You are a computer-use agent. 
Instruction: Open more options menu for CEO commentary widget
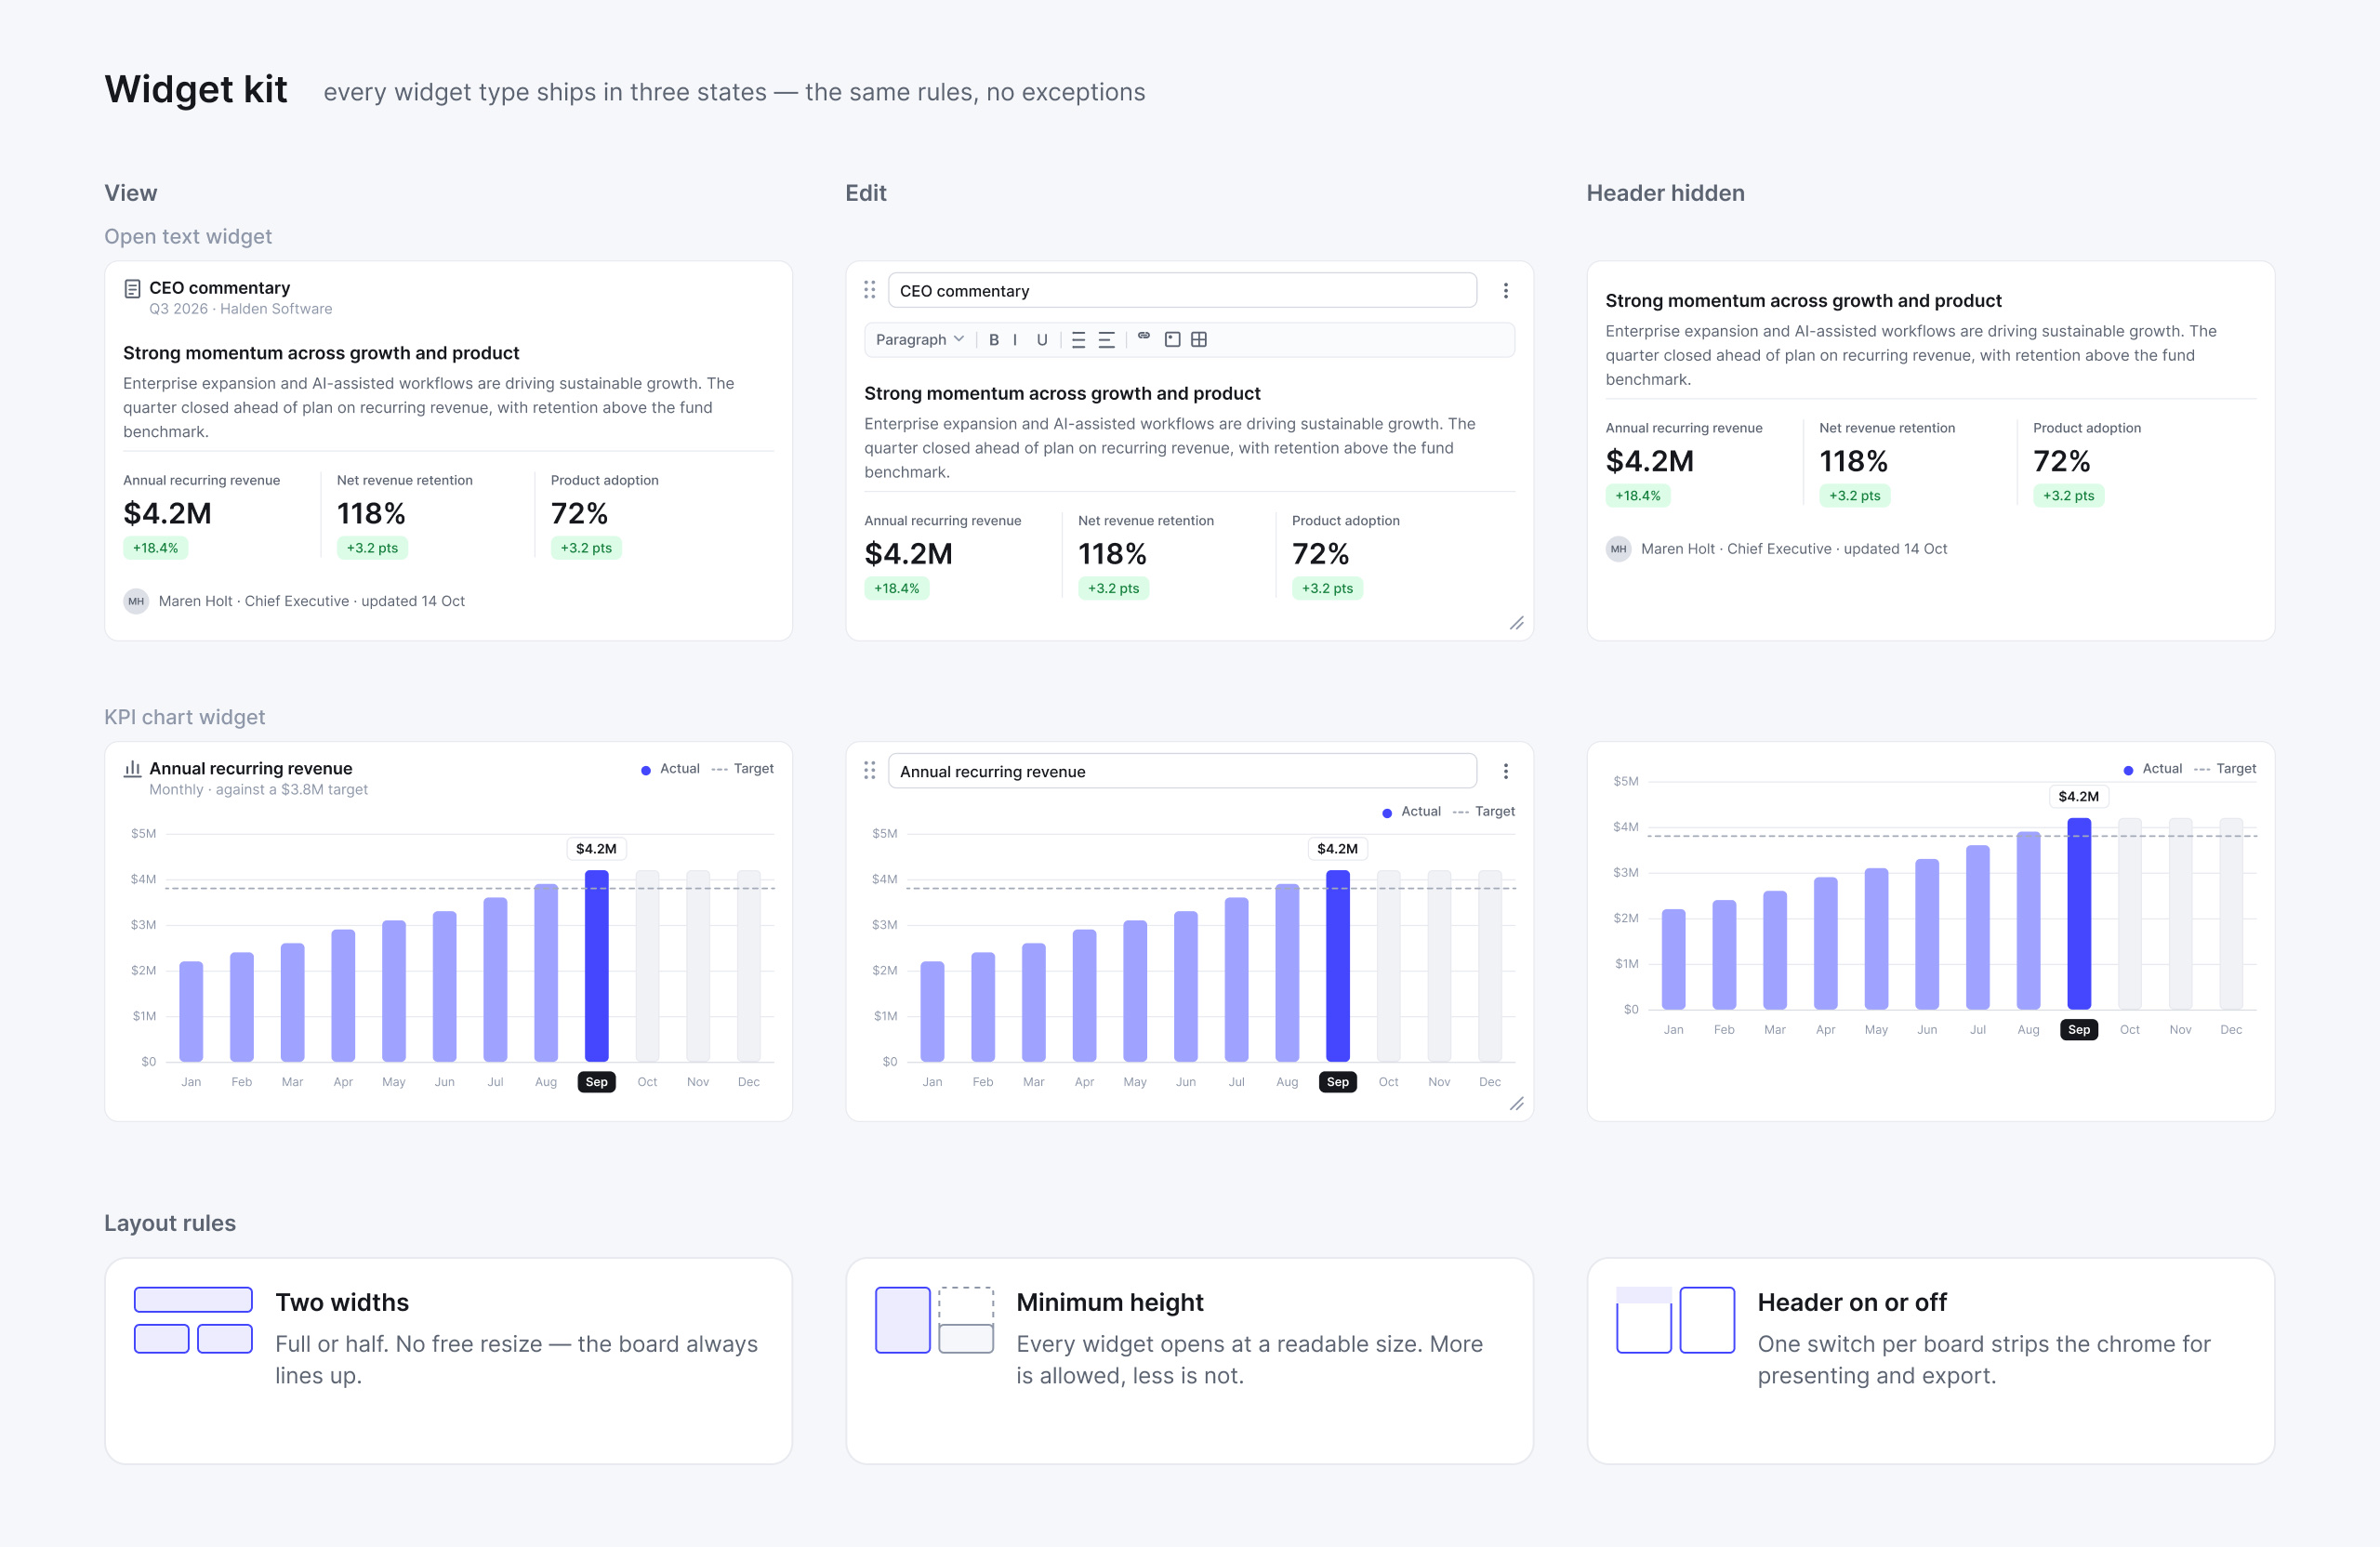[1506, 291]
